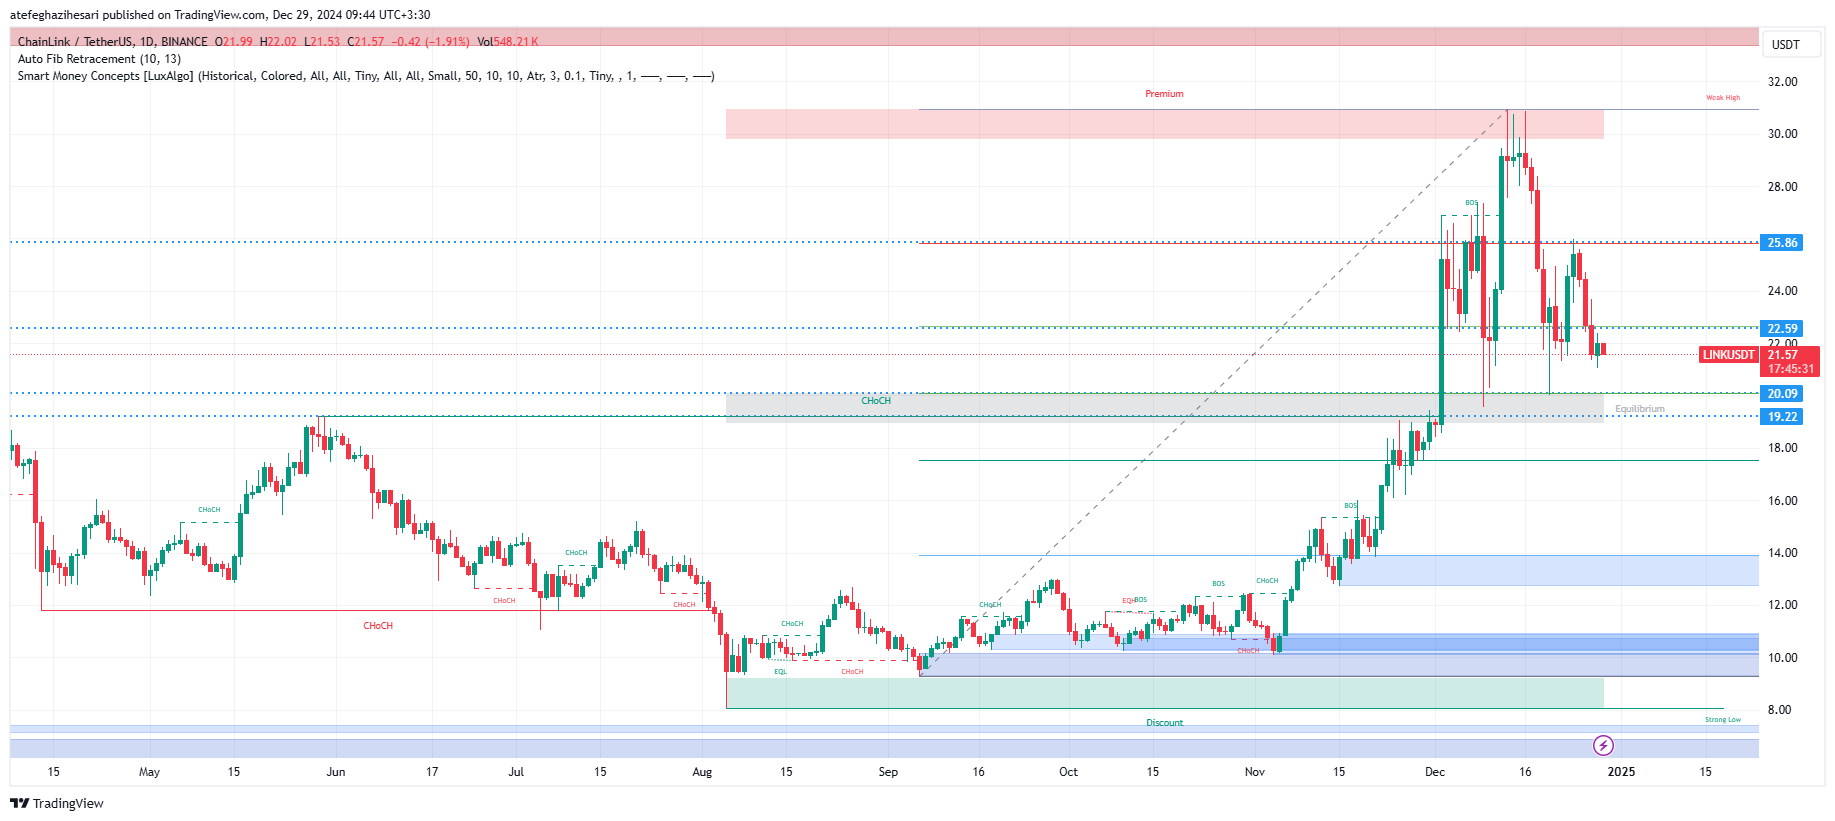Viewport: 1835px width, 821px height.
Task: Select the Auto Fib Retracement indicator label
Action: pos(99,59)
